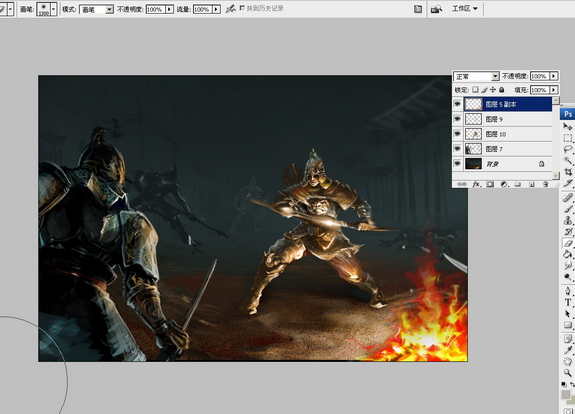This screenshot has width=575, height=414.
Task: Delete the layer with the trash icon
Action: pyautogui.click(x=545, y=184)
